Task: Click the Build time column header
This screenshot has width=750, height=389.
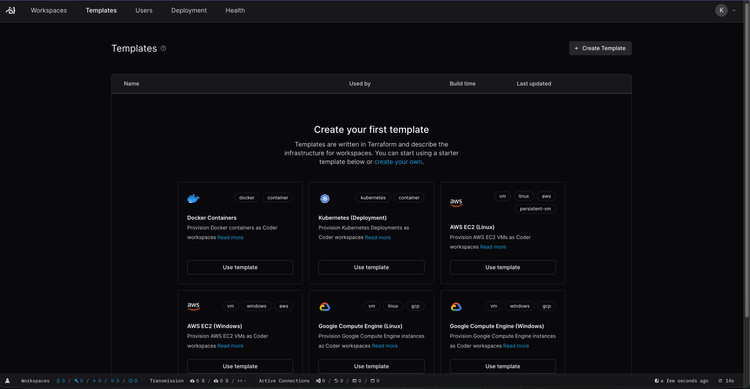Action: click(x=463, y=84)
